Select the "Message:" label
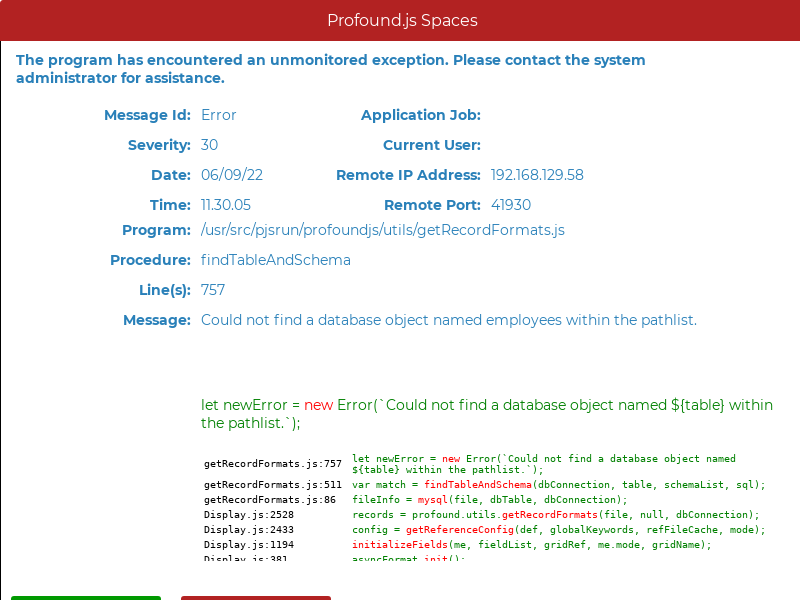 (x=157, y=320)
